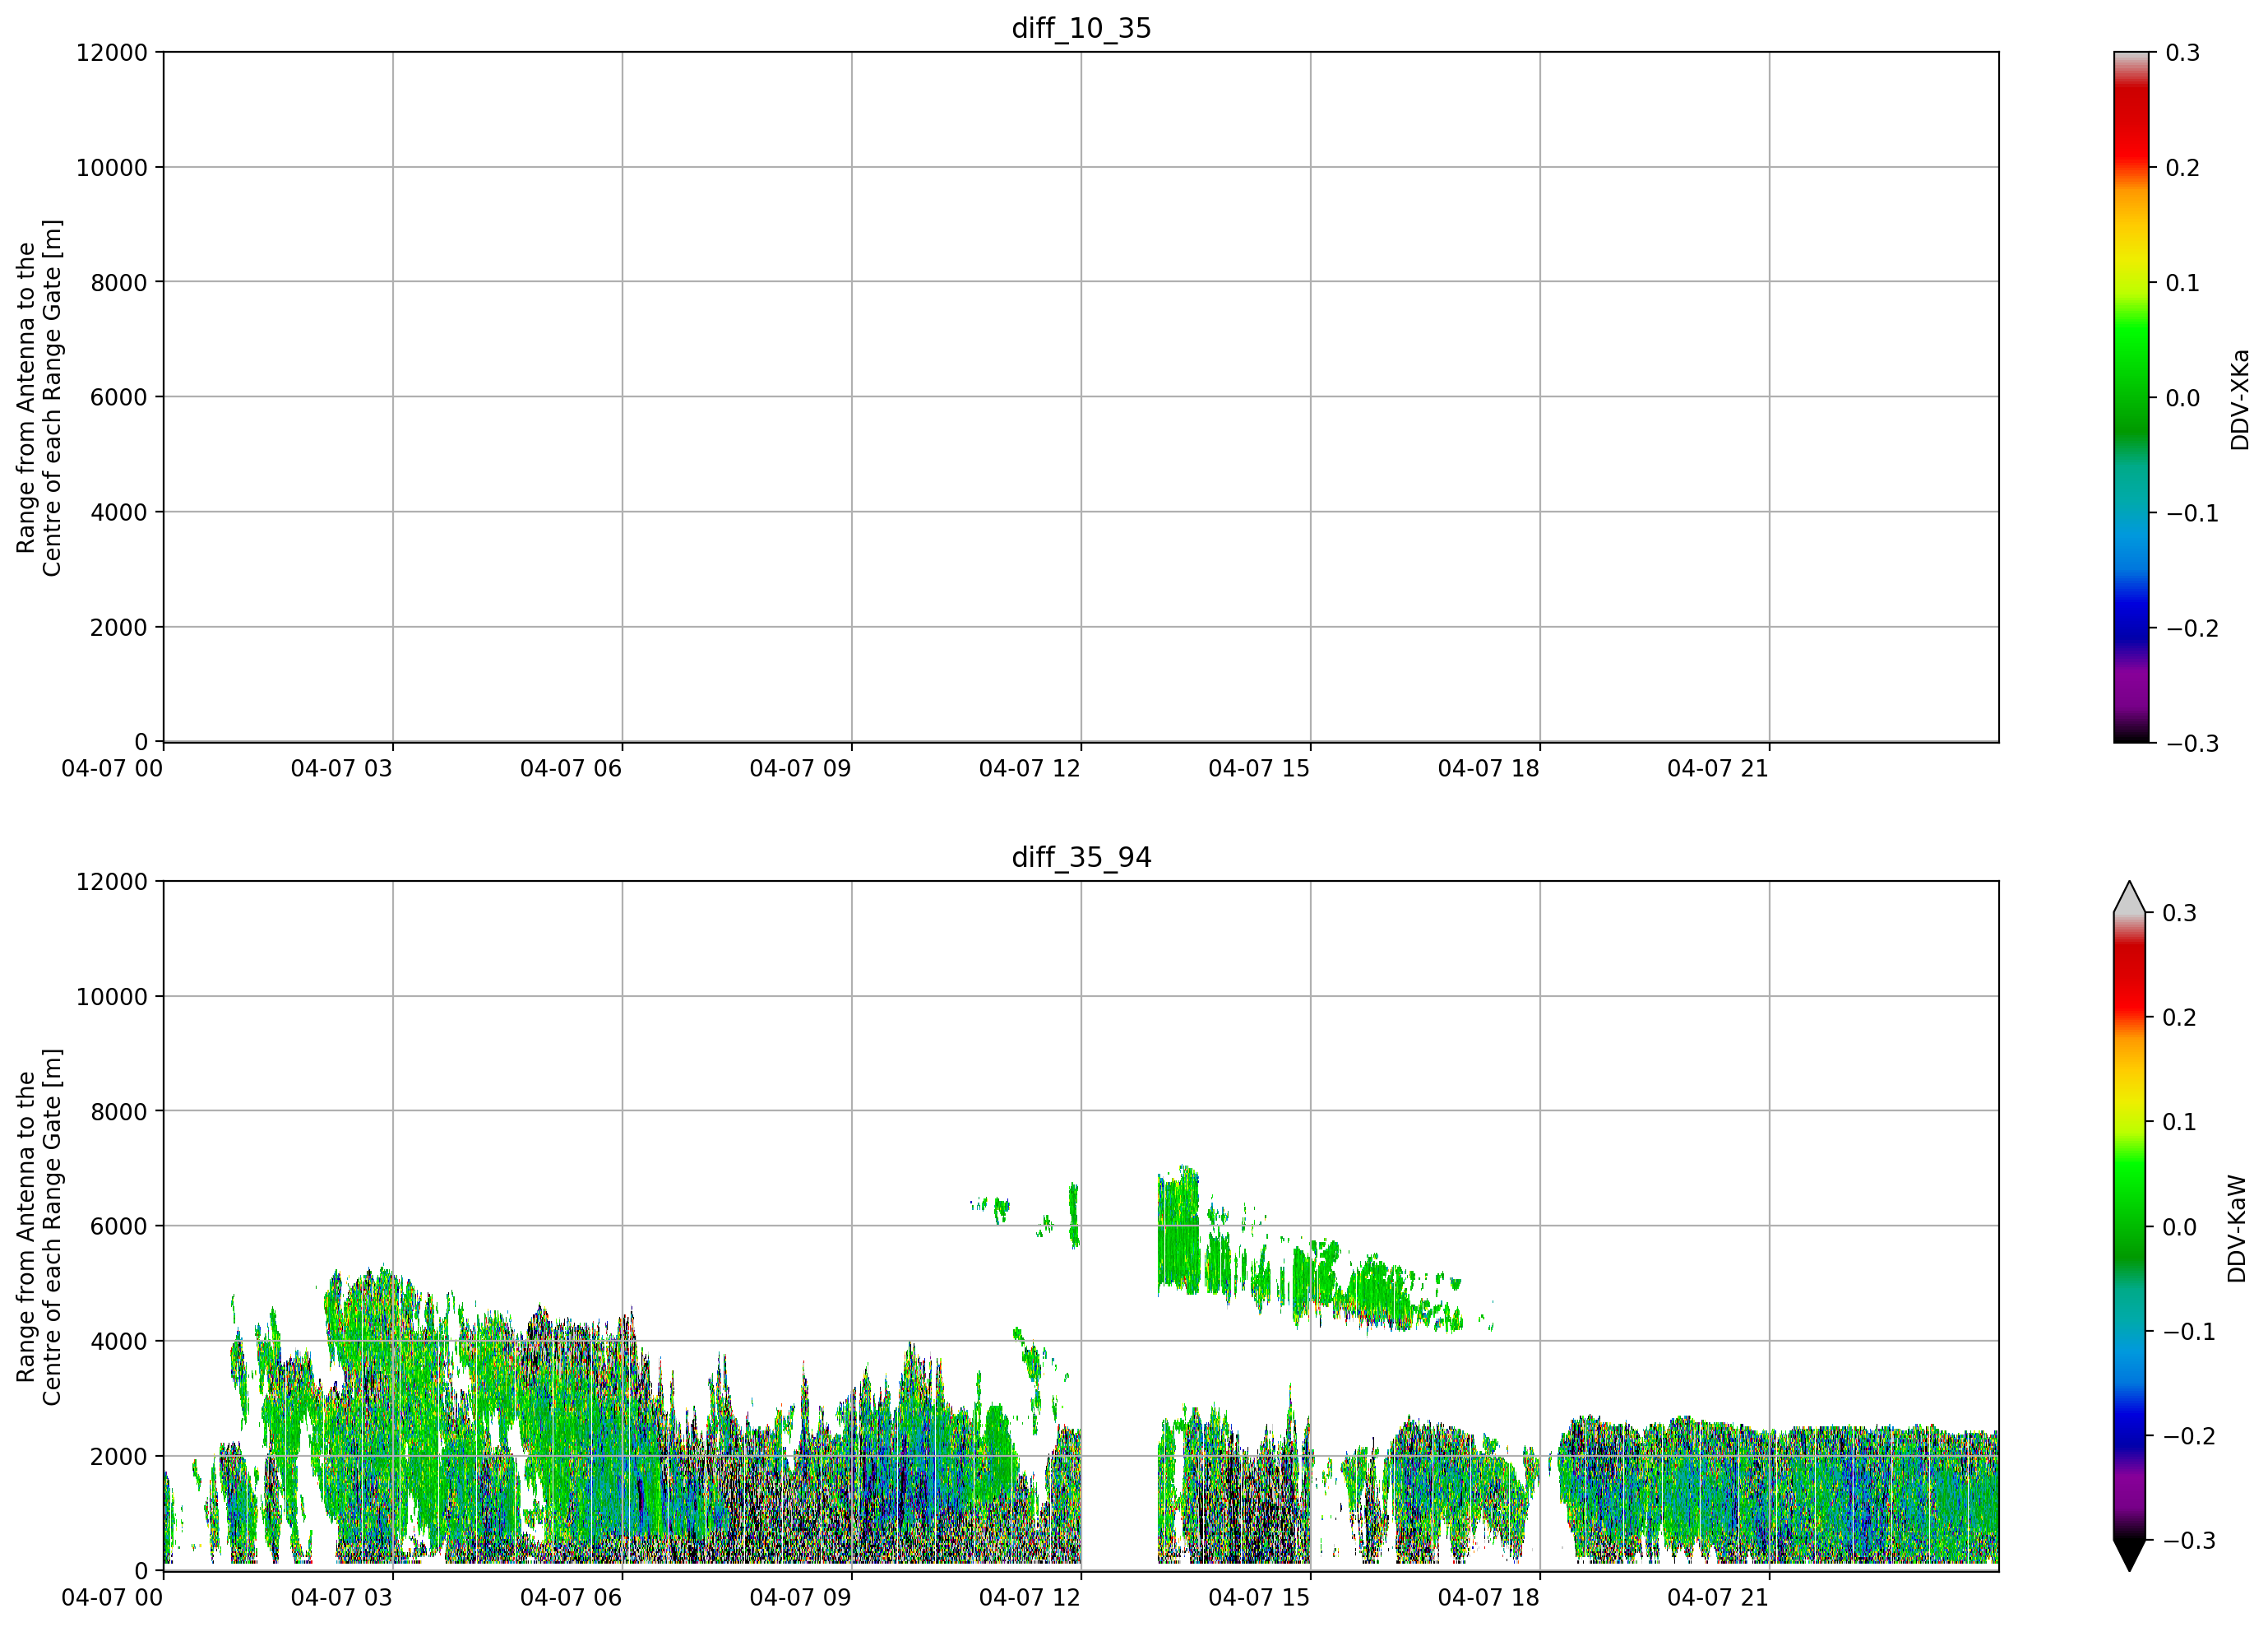
Task: Click the 04-07 18 x-tick of diff_35_94 plot
Action: [x=1488, y=1597]
